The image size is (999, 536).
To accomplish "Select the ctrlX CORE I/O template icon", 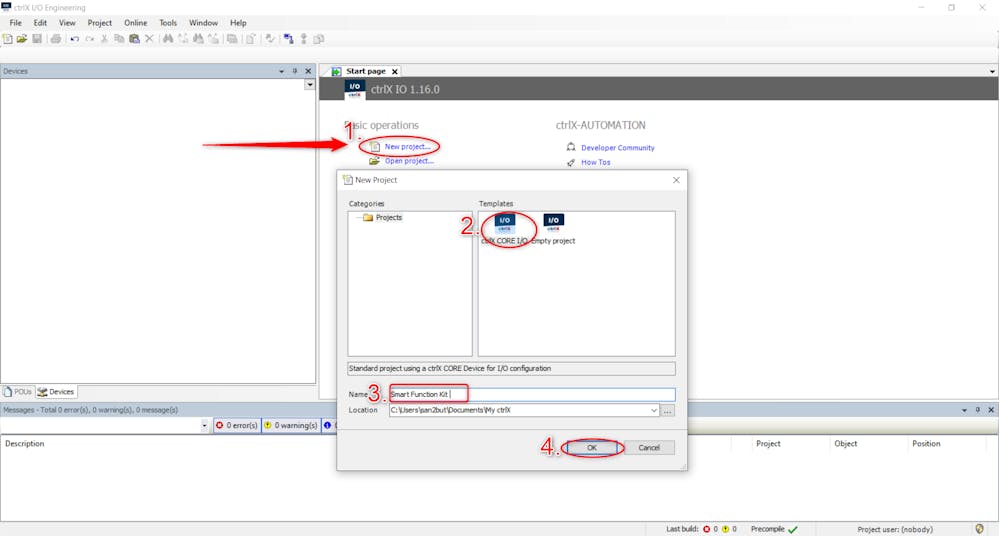I will pyautogui.click(x=505, y=223).
